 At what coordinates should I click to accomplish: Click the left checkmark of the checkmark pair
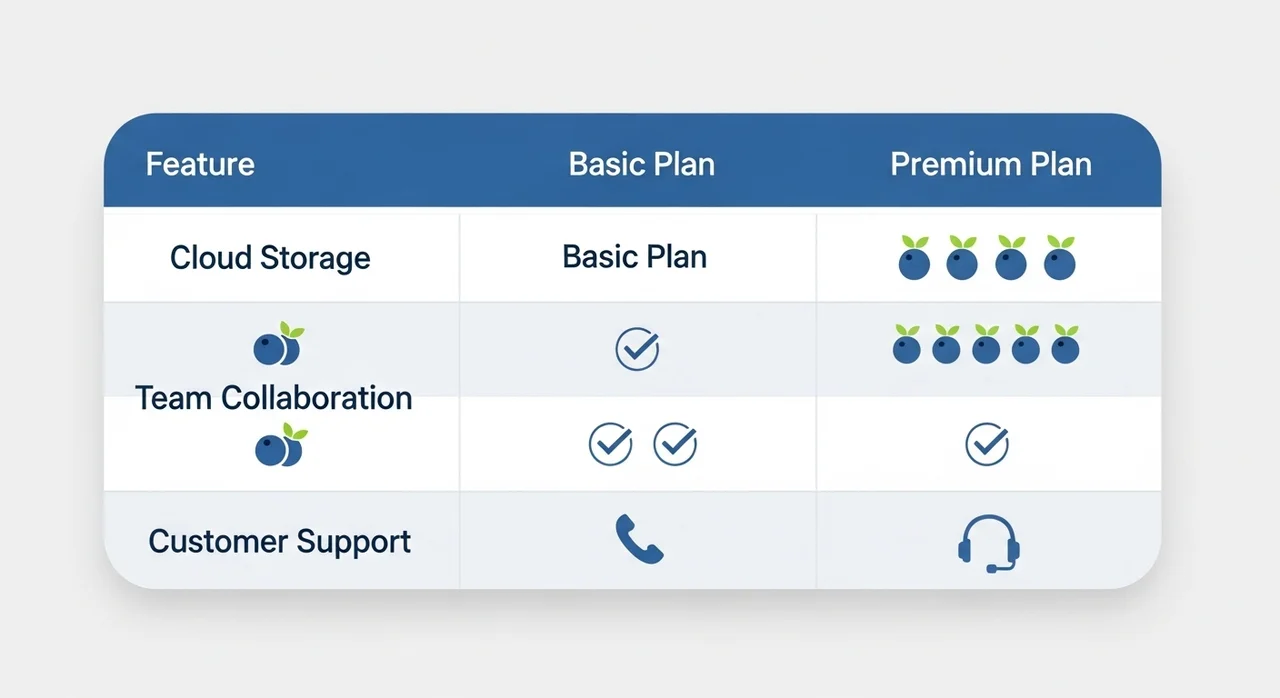(x=611, y=444)
